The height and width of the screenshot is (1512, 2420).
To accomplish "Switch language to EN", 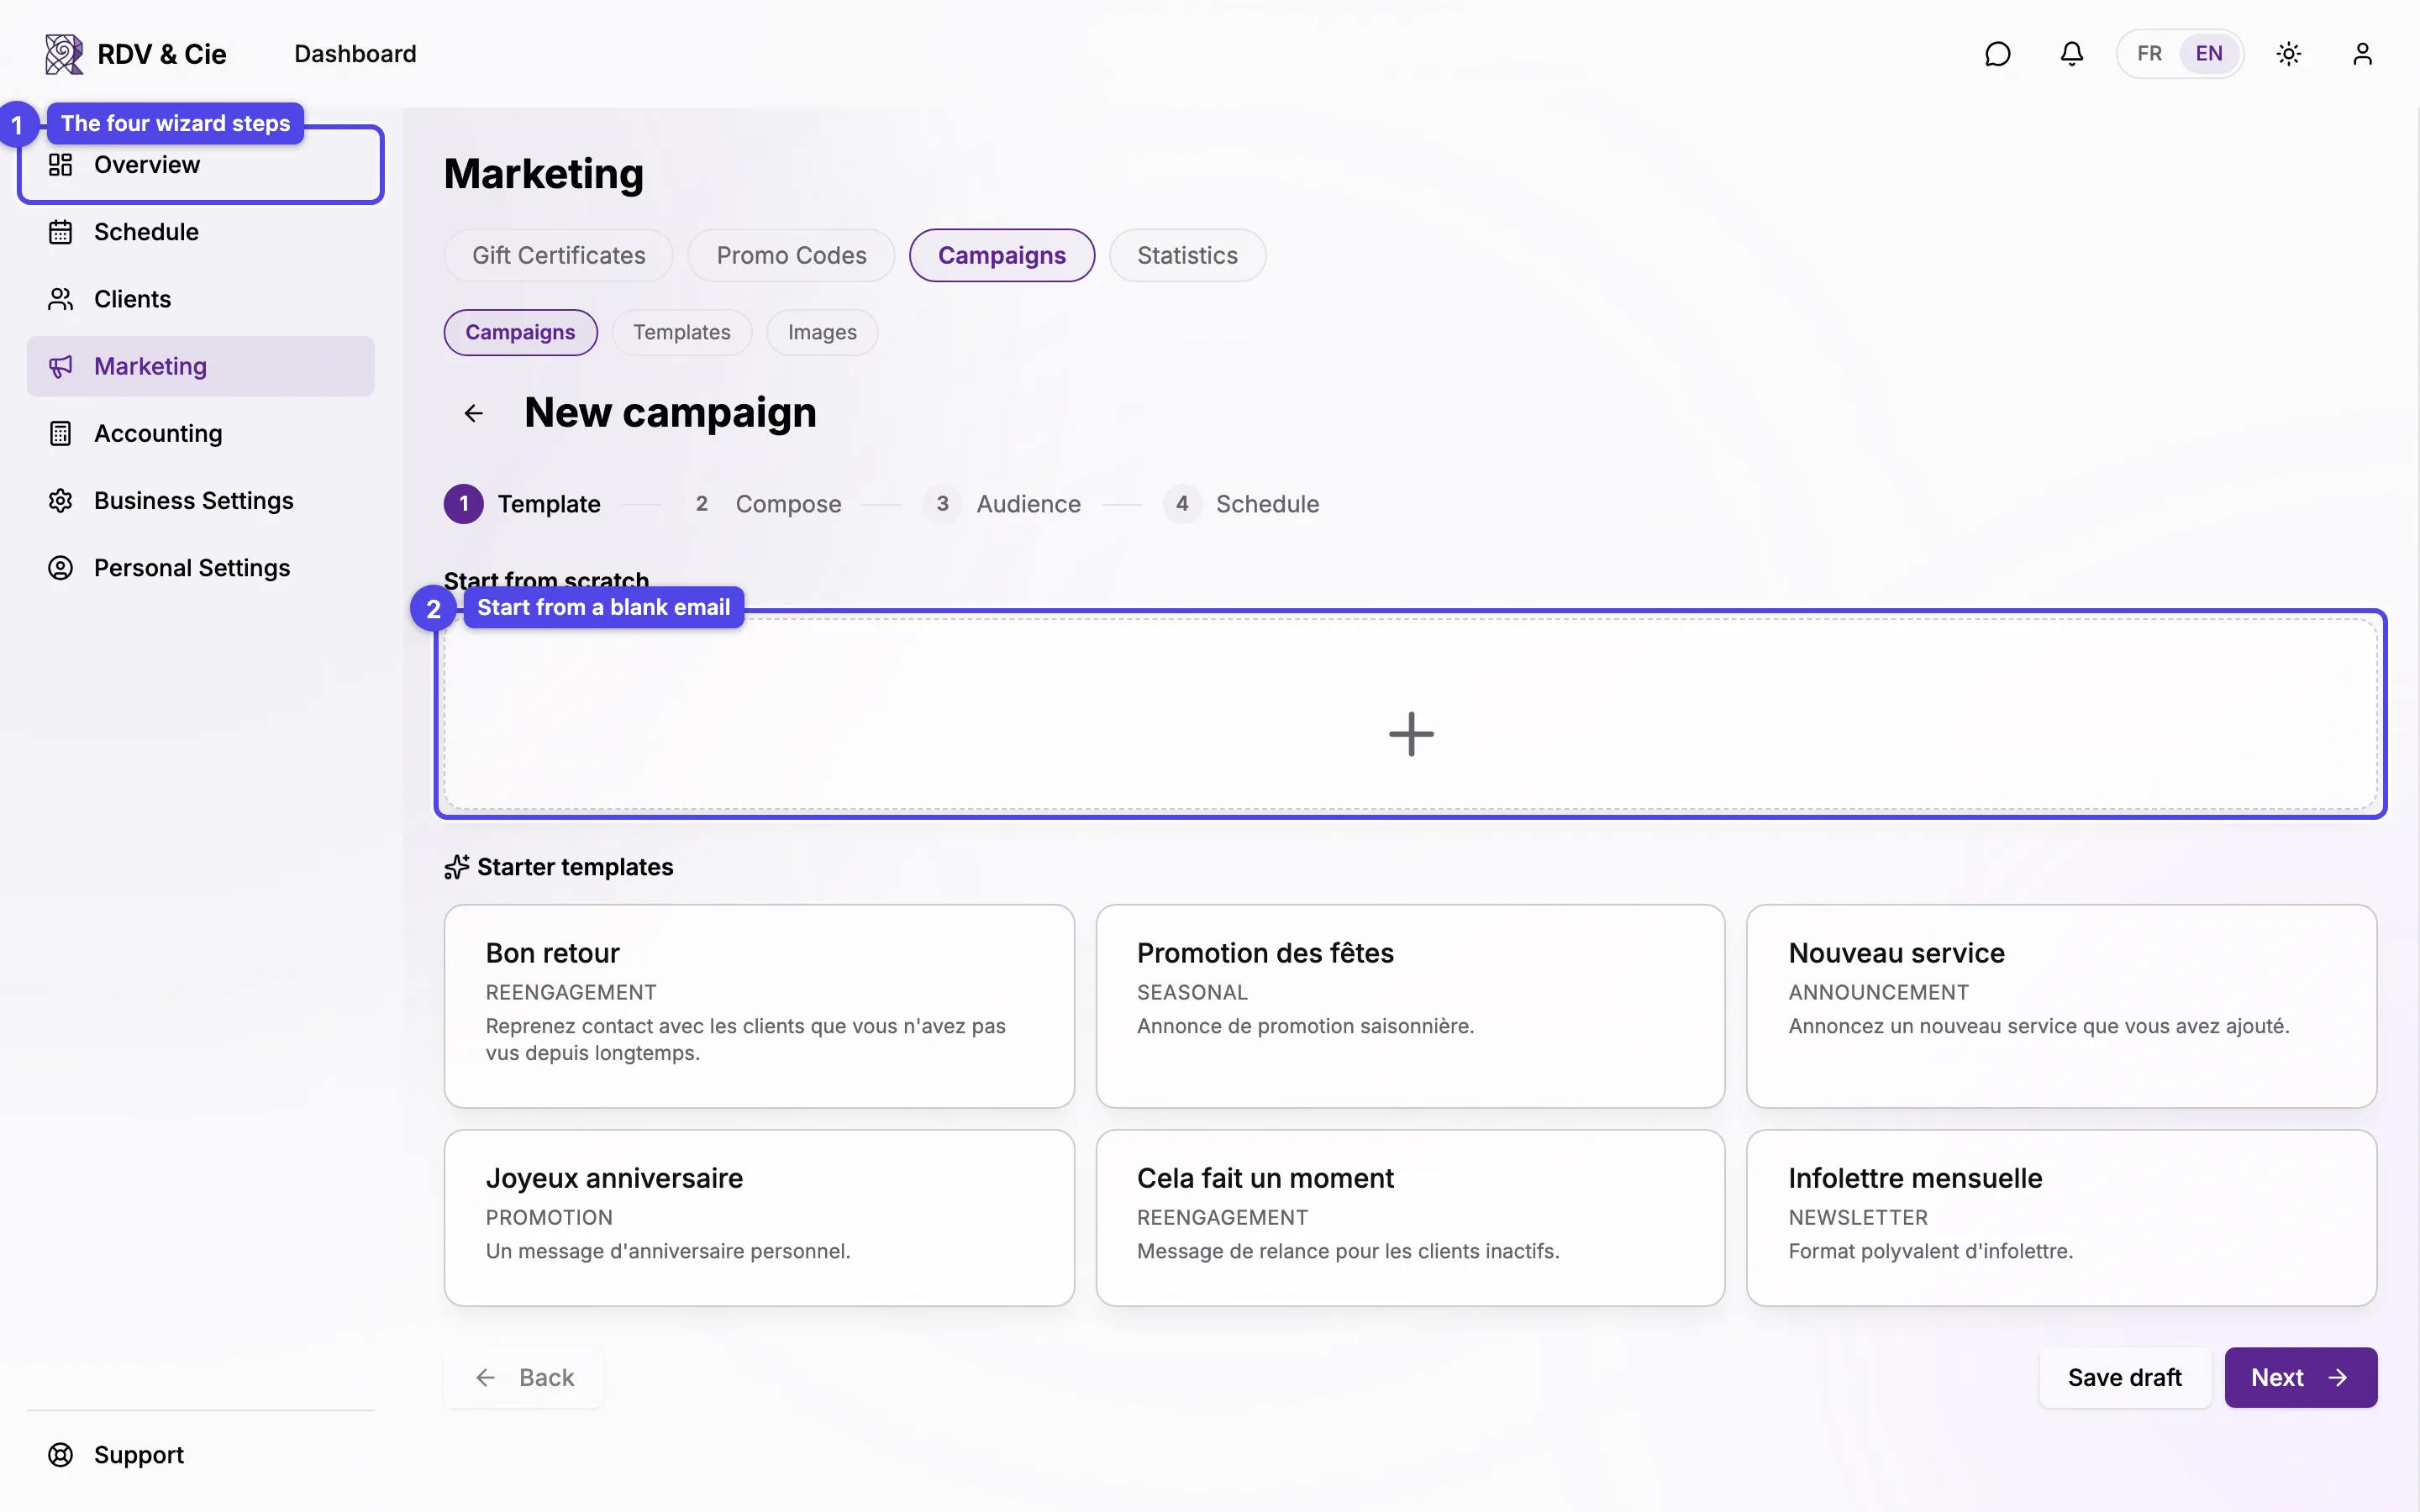I will click(x=2209, y=54).
